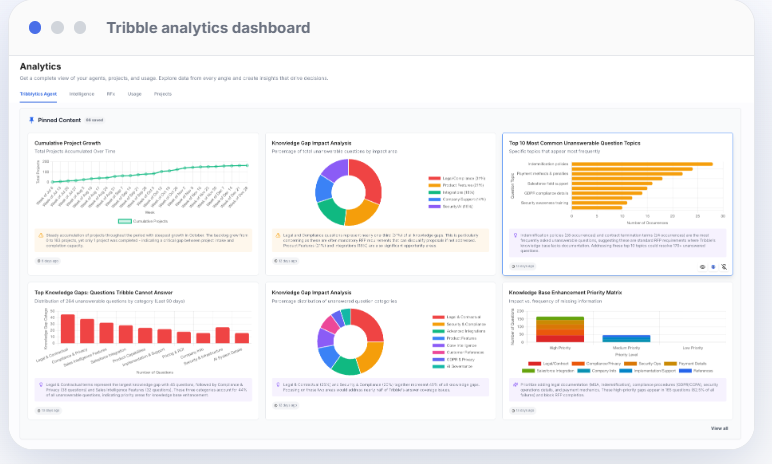Click the Medium Priority blue bar

click(626, 338)
